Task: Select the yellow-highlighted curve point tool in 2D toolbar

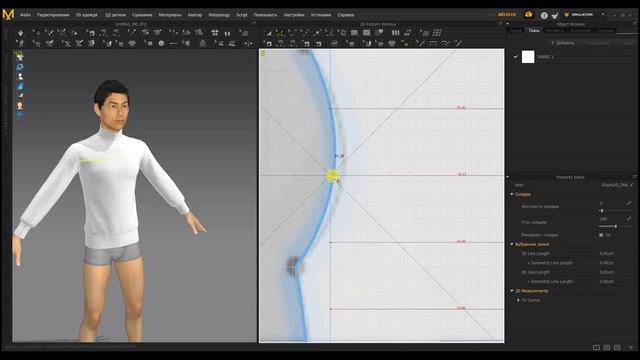Action: (280, 33)
